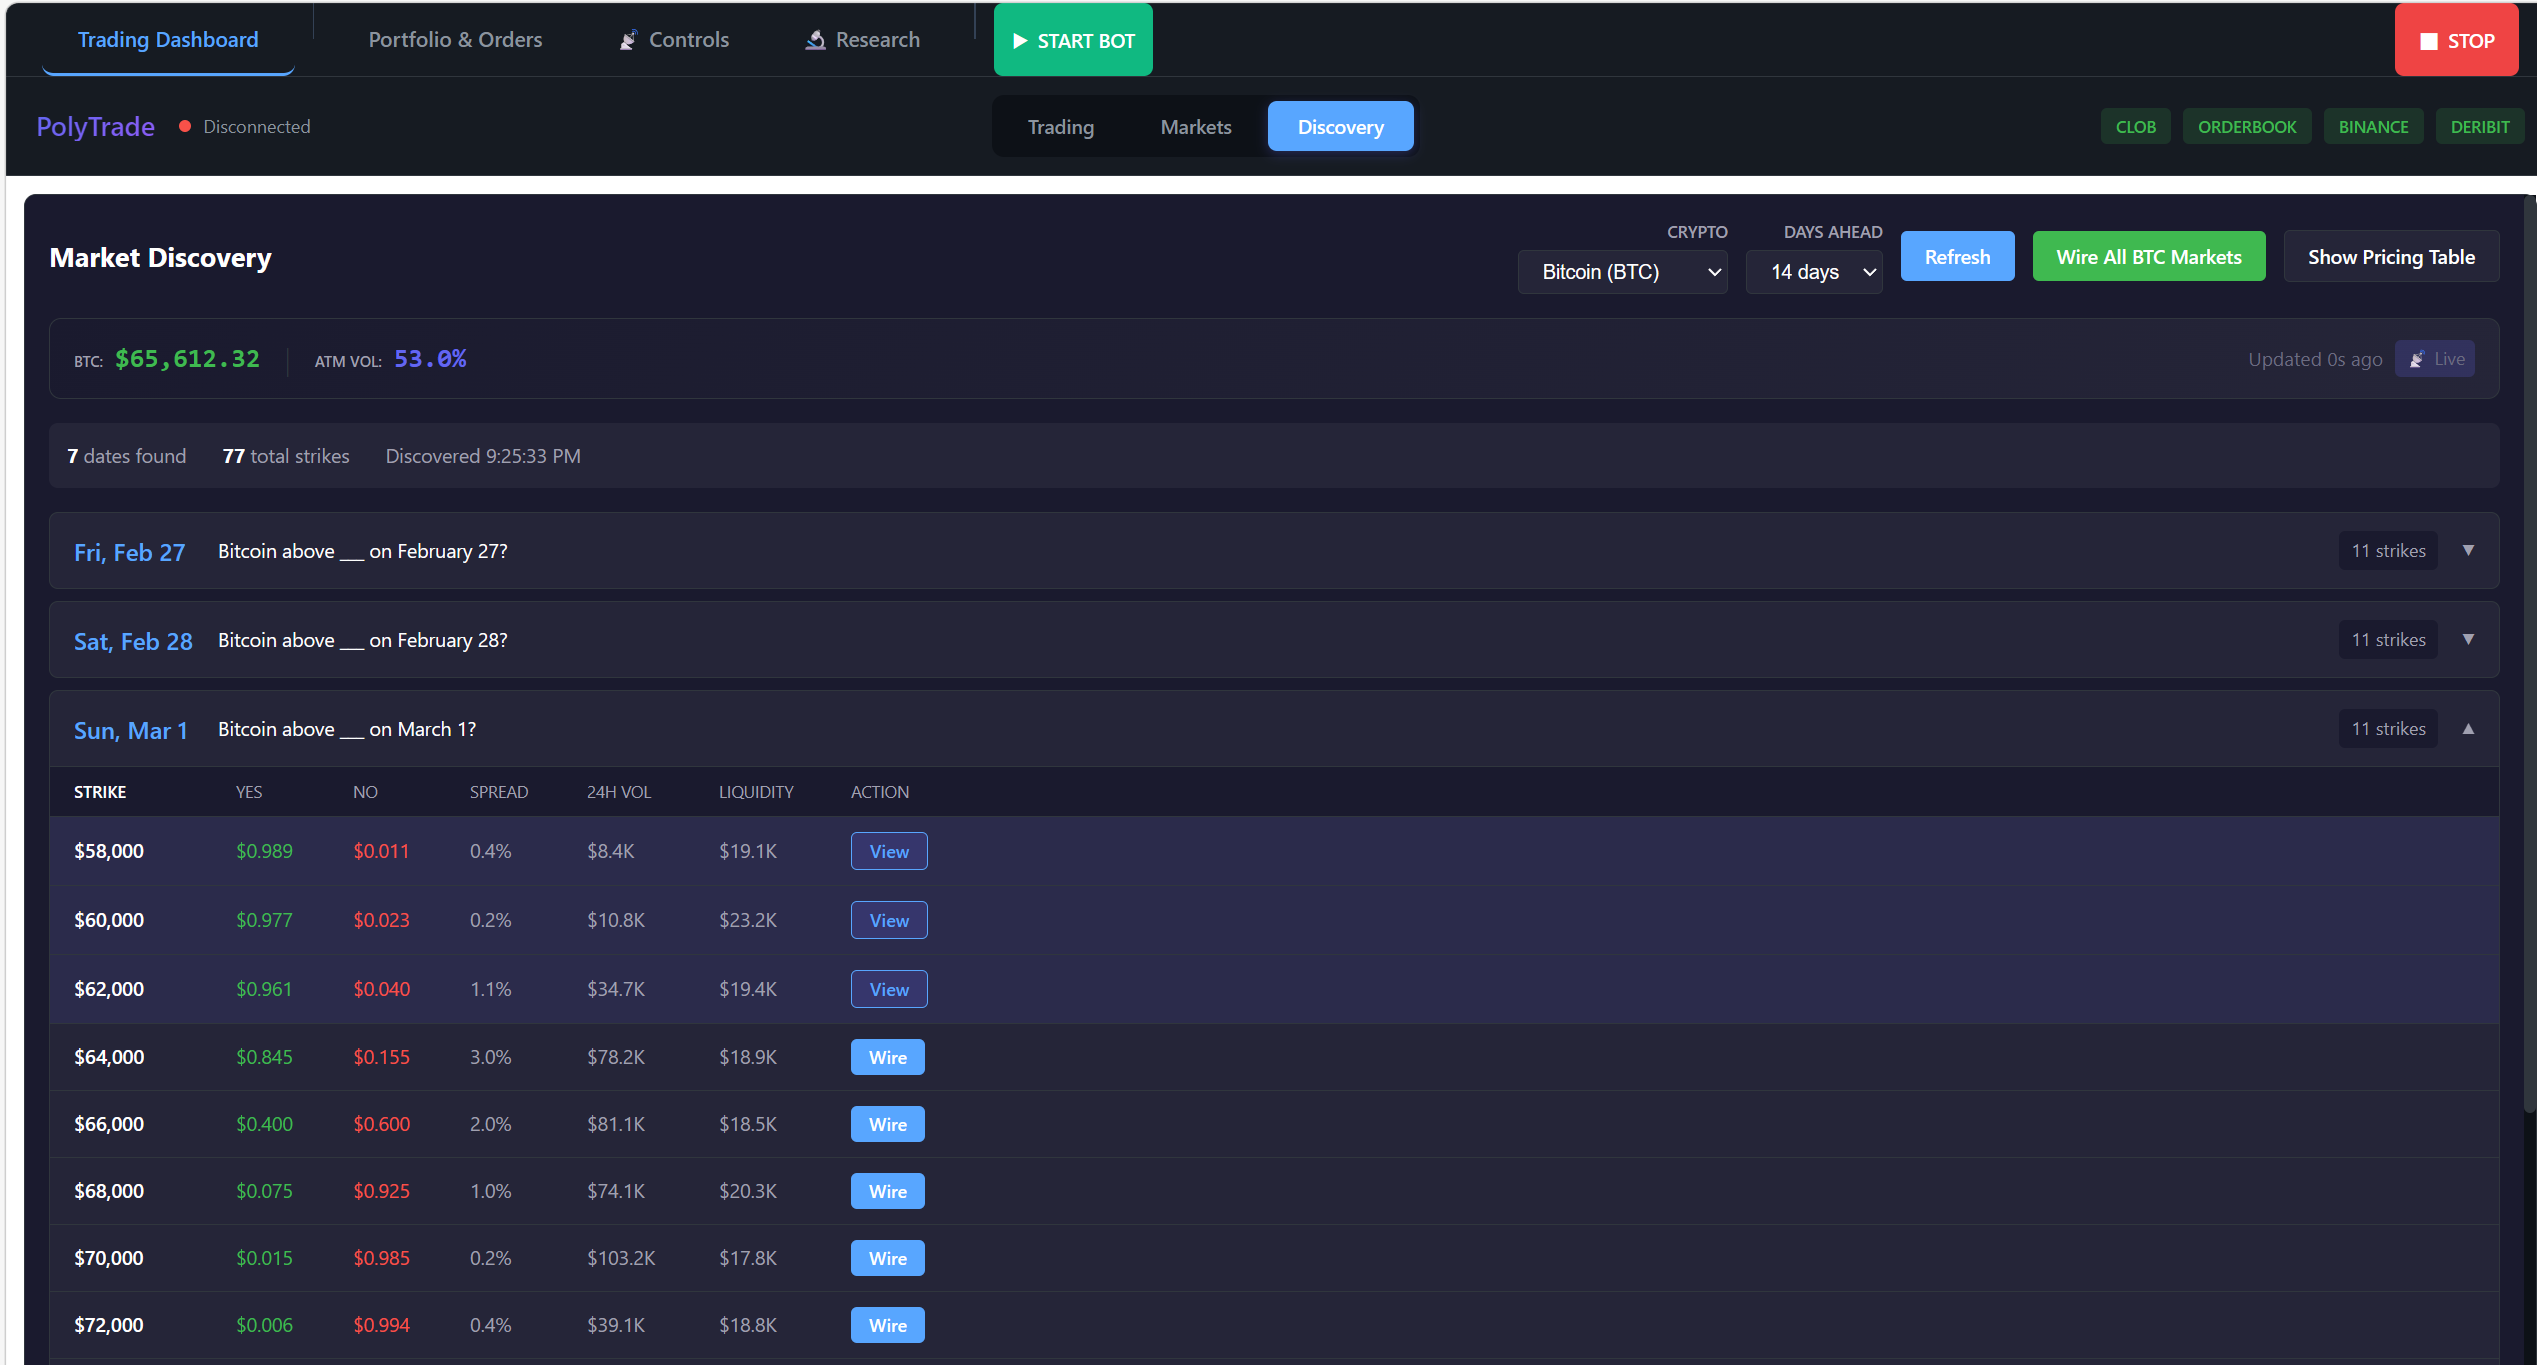Click the Disconnected status indicator
This screenshot has height=1365, width=2537.
pos(245,127)
